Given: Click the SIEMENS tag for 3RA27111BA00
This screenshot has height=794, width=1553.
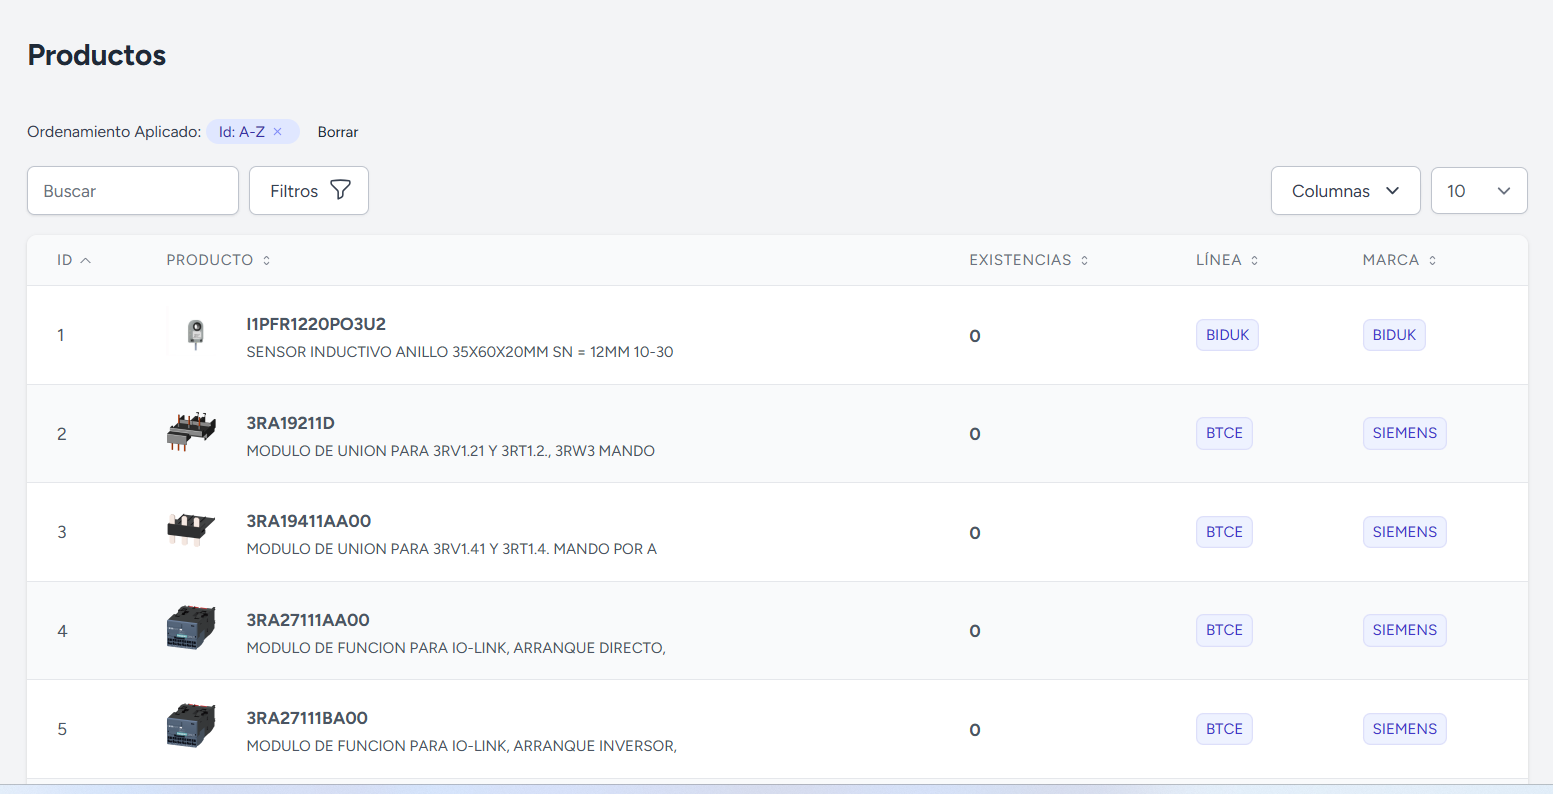Looking at the screenshot, I should [x=1404, y=729].
